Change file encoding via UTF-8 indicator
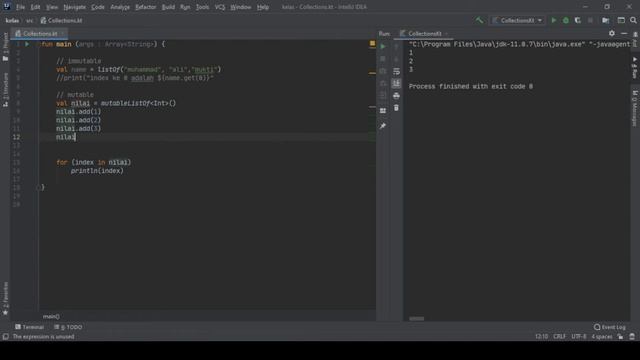Viewport: 640px width, 360px height. coord(578,337)
